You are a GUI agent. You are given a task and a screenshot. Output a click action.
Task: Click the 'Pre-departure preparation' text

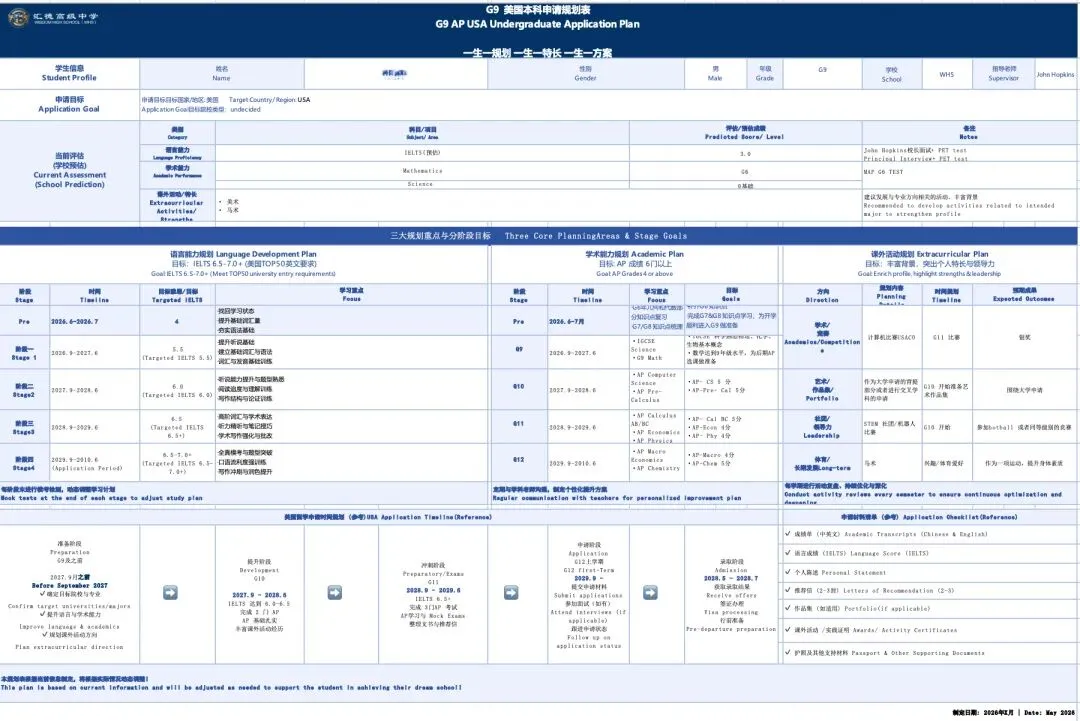731,629
